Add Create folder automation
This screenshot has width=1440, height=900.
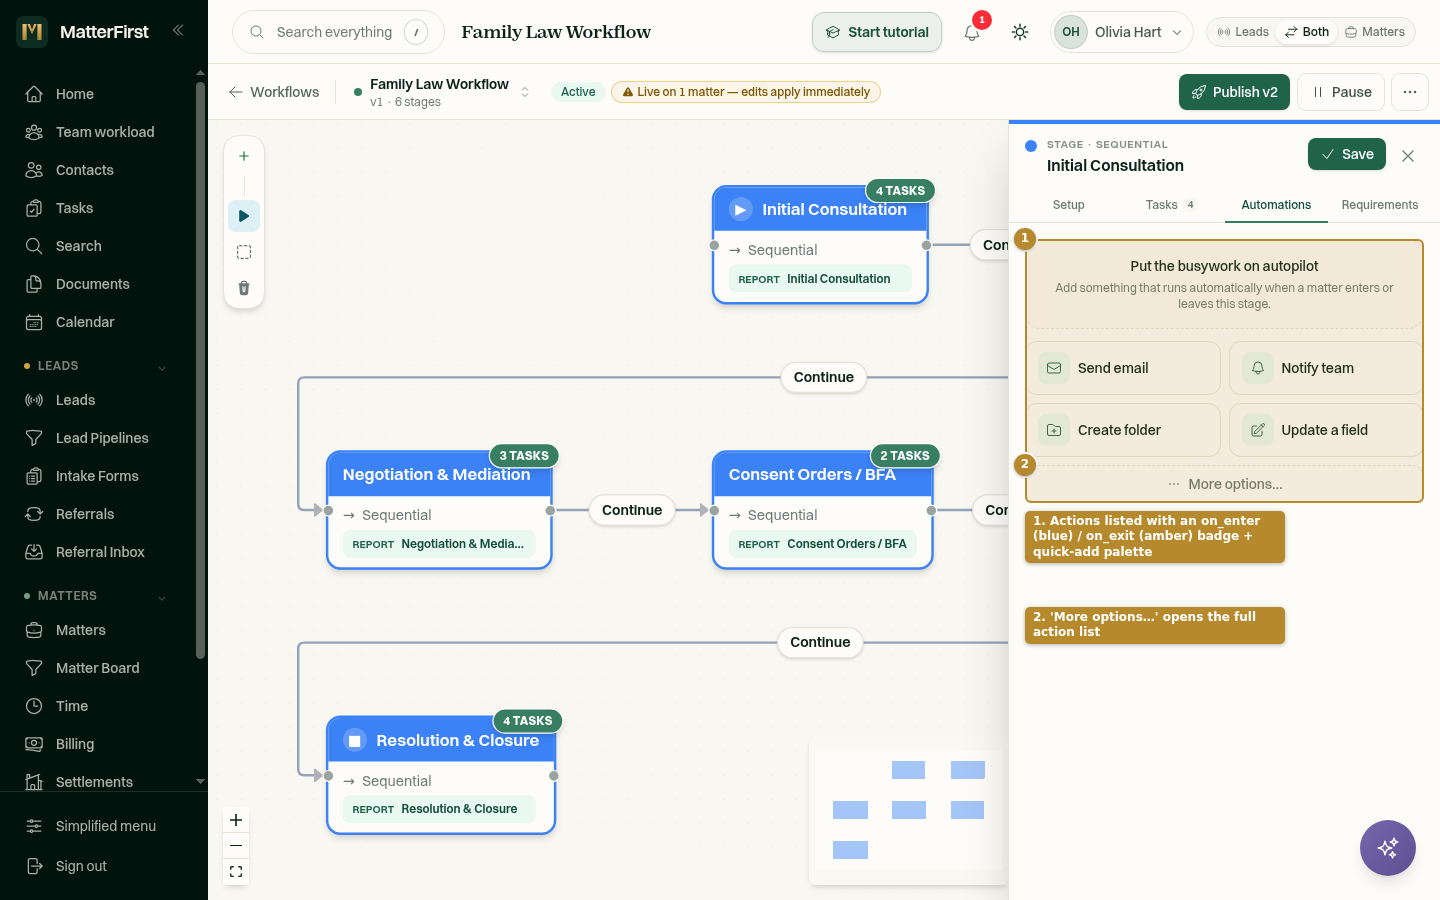pyautogui.click(x=1124, y=430)
